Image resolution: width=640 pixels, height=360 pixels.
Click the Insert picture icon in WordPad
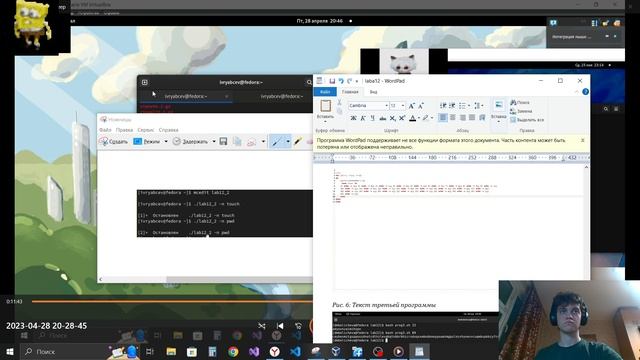[498, 105]
